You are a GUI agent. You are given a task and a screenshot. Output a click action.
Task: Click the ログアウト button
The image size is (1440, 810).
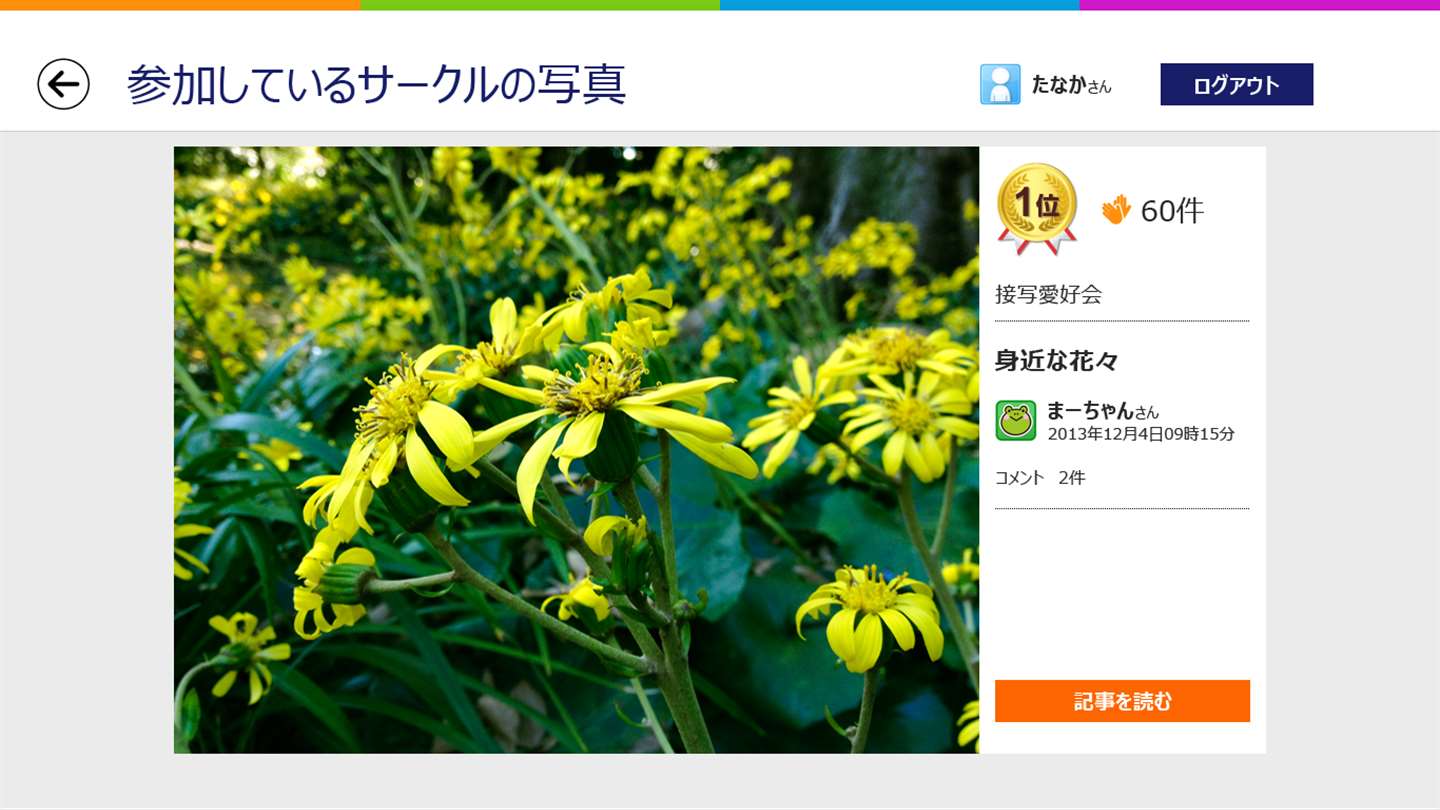[1236, 84]
